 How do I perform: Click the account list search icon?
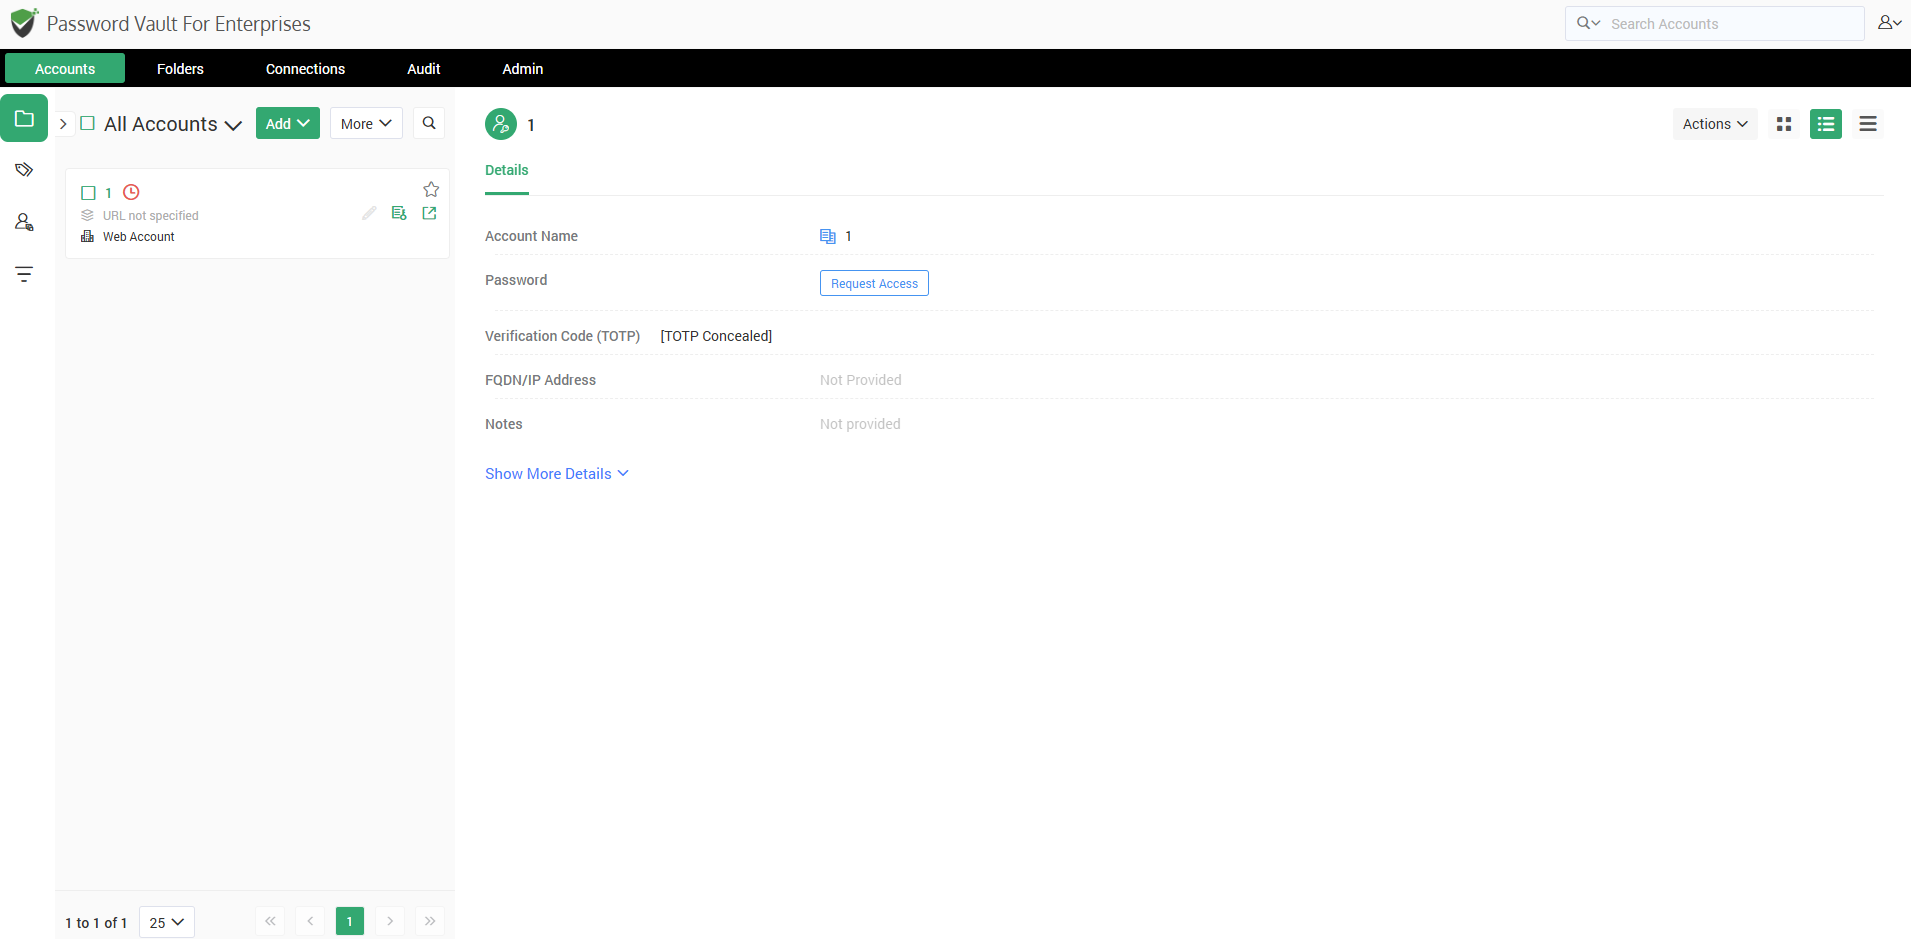click(x=429, y=123)
